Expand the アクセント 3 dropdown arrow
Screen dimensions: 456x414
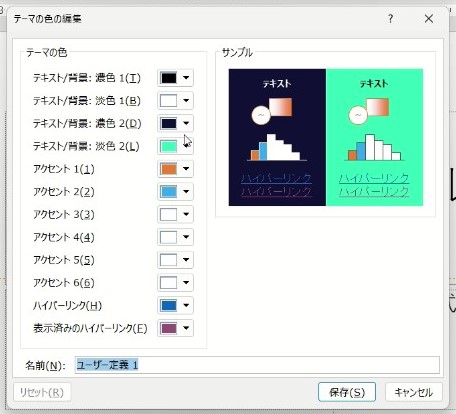pyautogui.click(x=186, y=214)
